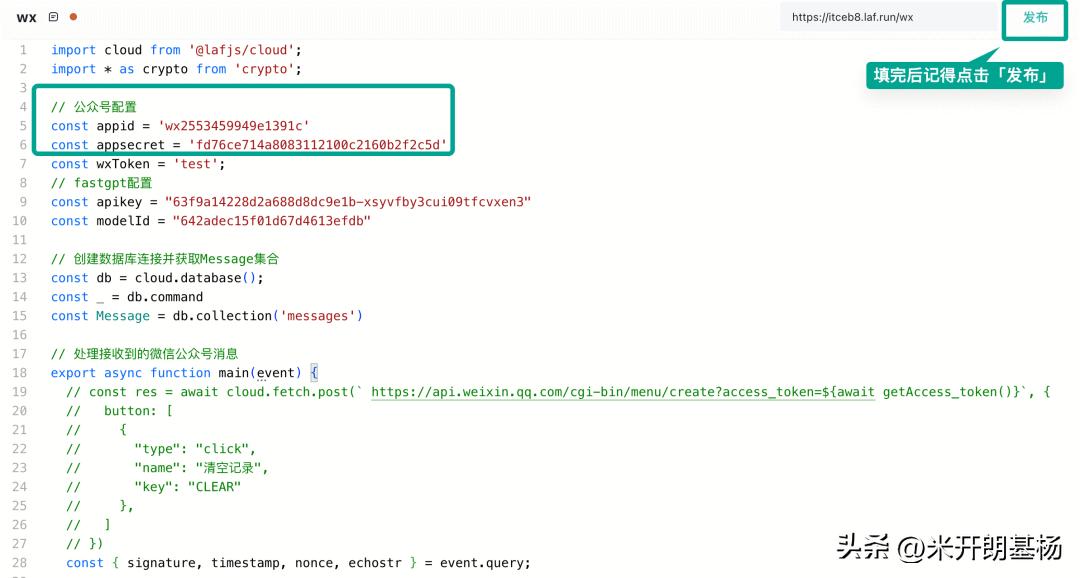Click the appid value 'wx2553459949e1391c'

point(233,125)
